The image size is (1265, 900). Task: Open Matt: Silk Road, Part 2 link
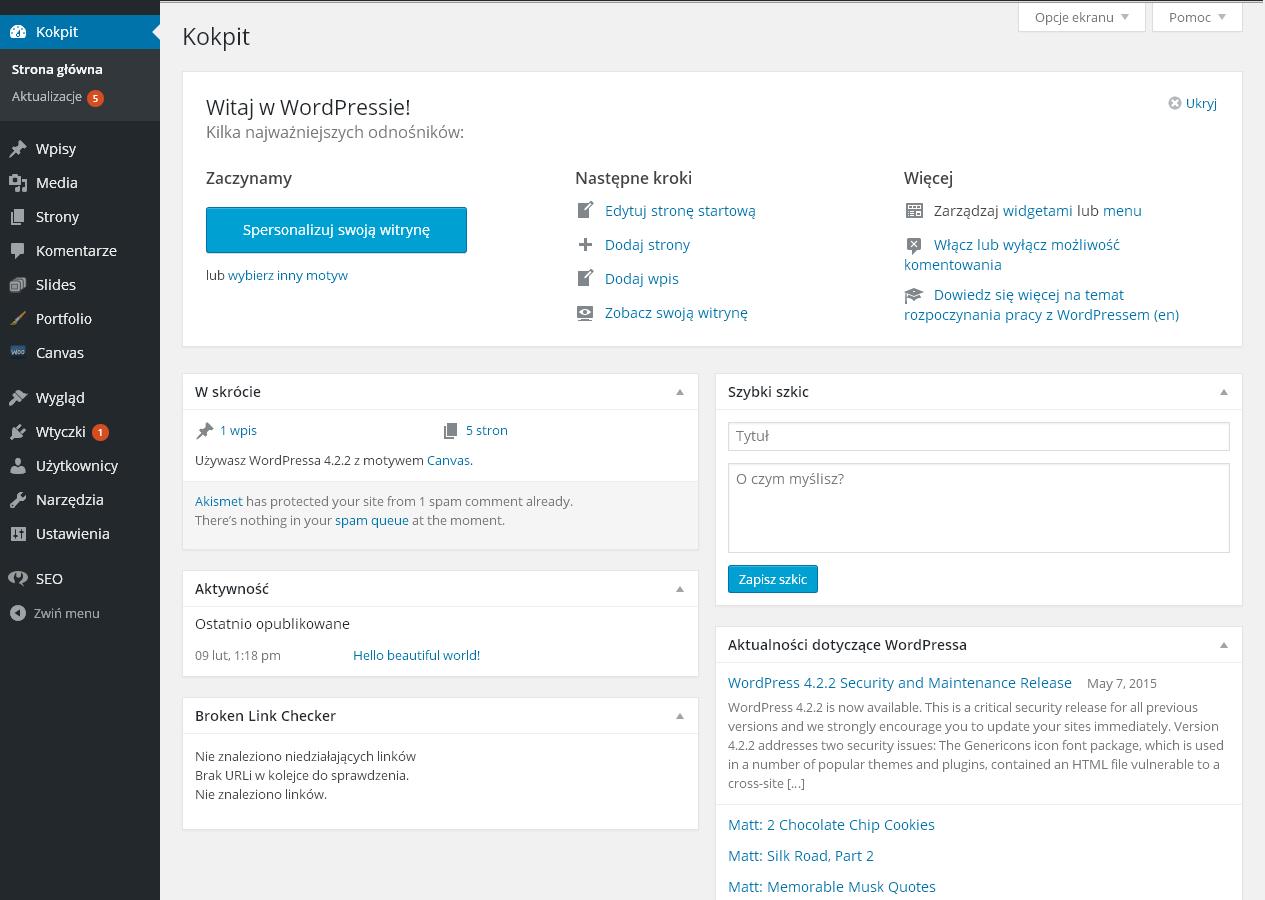click(x=801, y=856)
